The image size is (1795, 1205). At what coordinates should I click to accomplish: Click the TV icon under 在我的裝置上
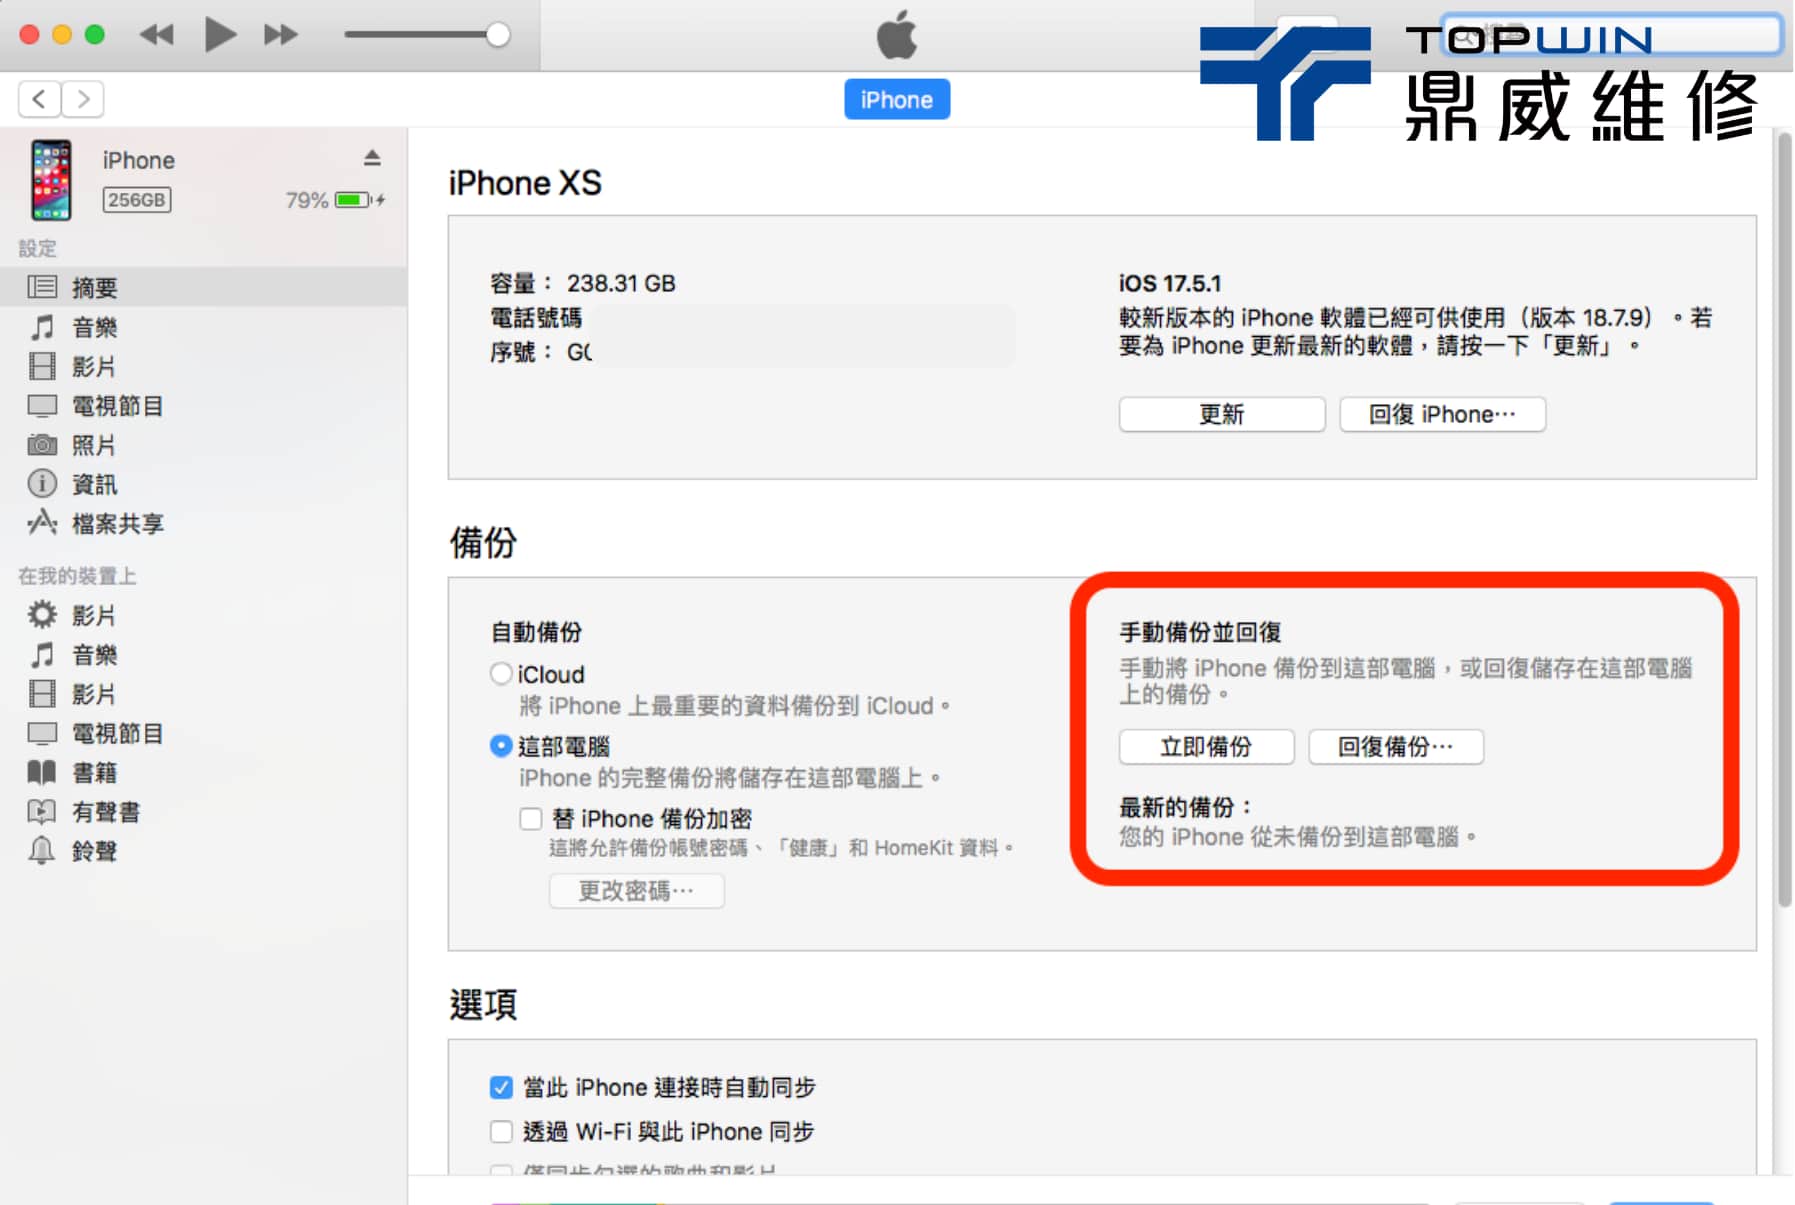pyautogui.click(x=42, y=733)
